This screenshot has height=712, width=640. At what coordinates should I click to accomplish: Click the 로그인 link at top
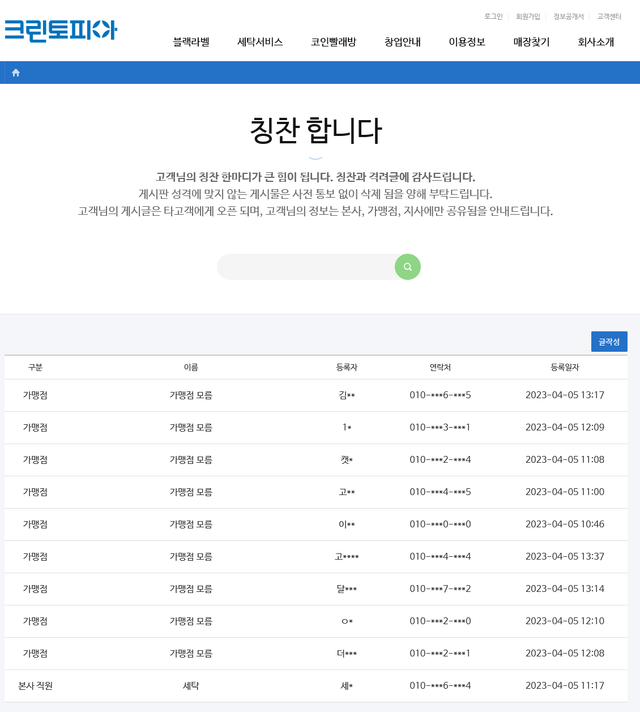point(493,16)
